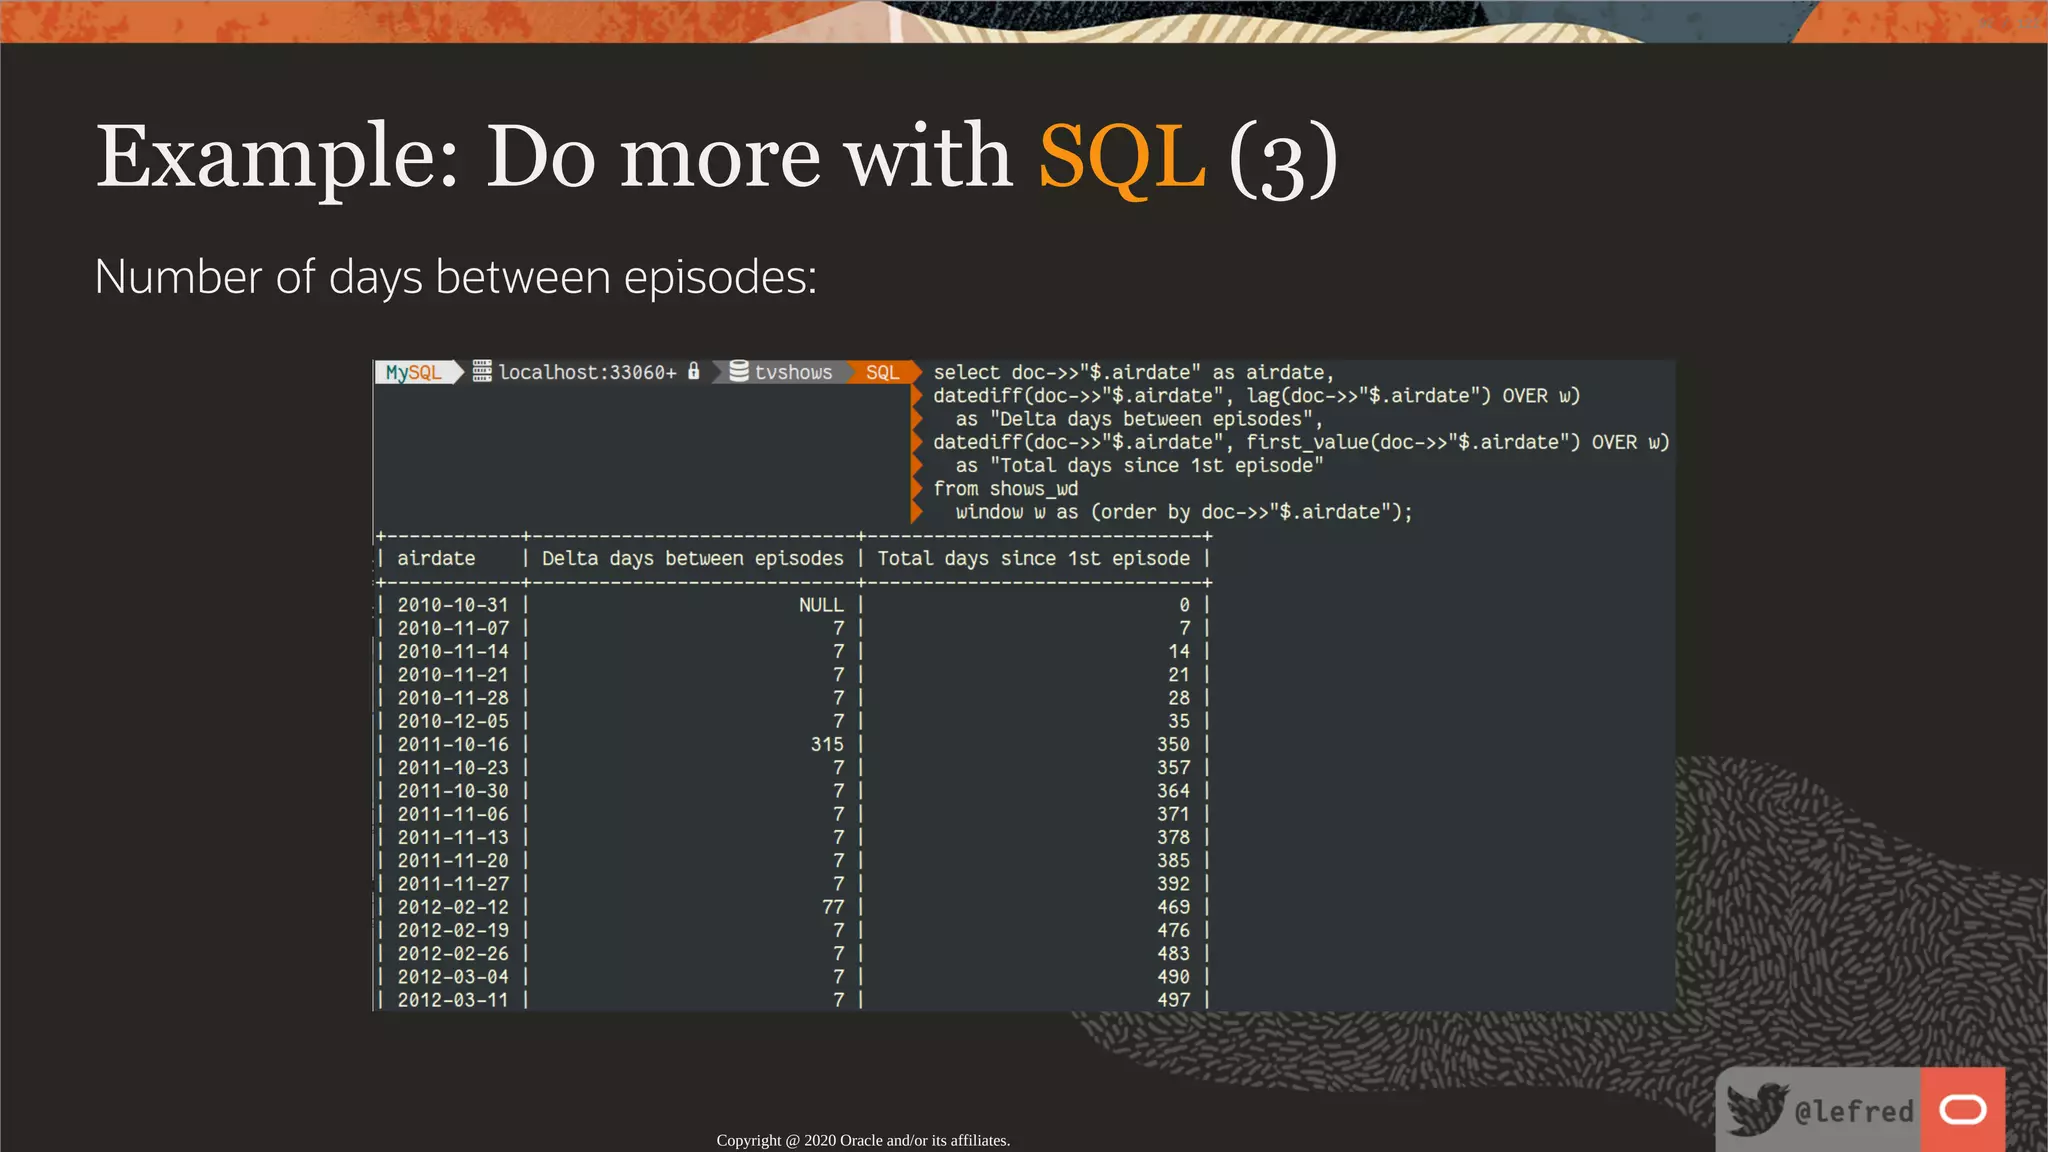Screen dimensions: 2048x1152
Task: Click the slide number in top right corner
Action: [2010, 22]
